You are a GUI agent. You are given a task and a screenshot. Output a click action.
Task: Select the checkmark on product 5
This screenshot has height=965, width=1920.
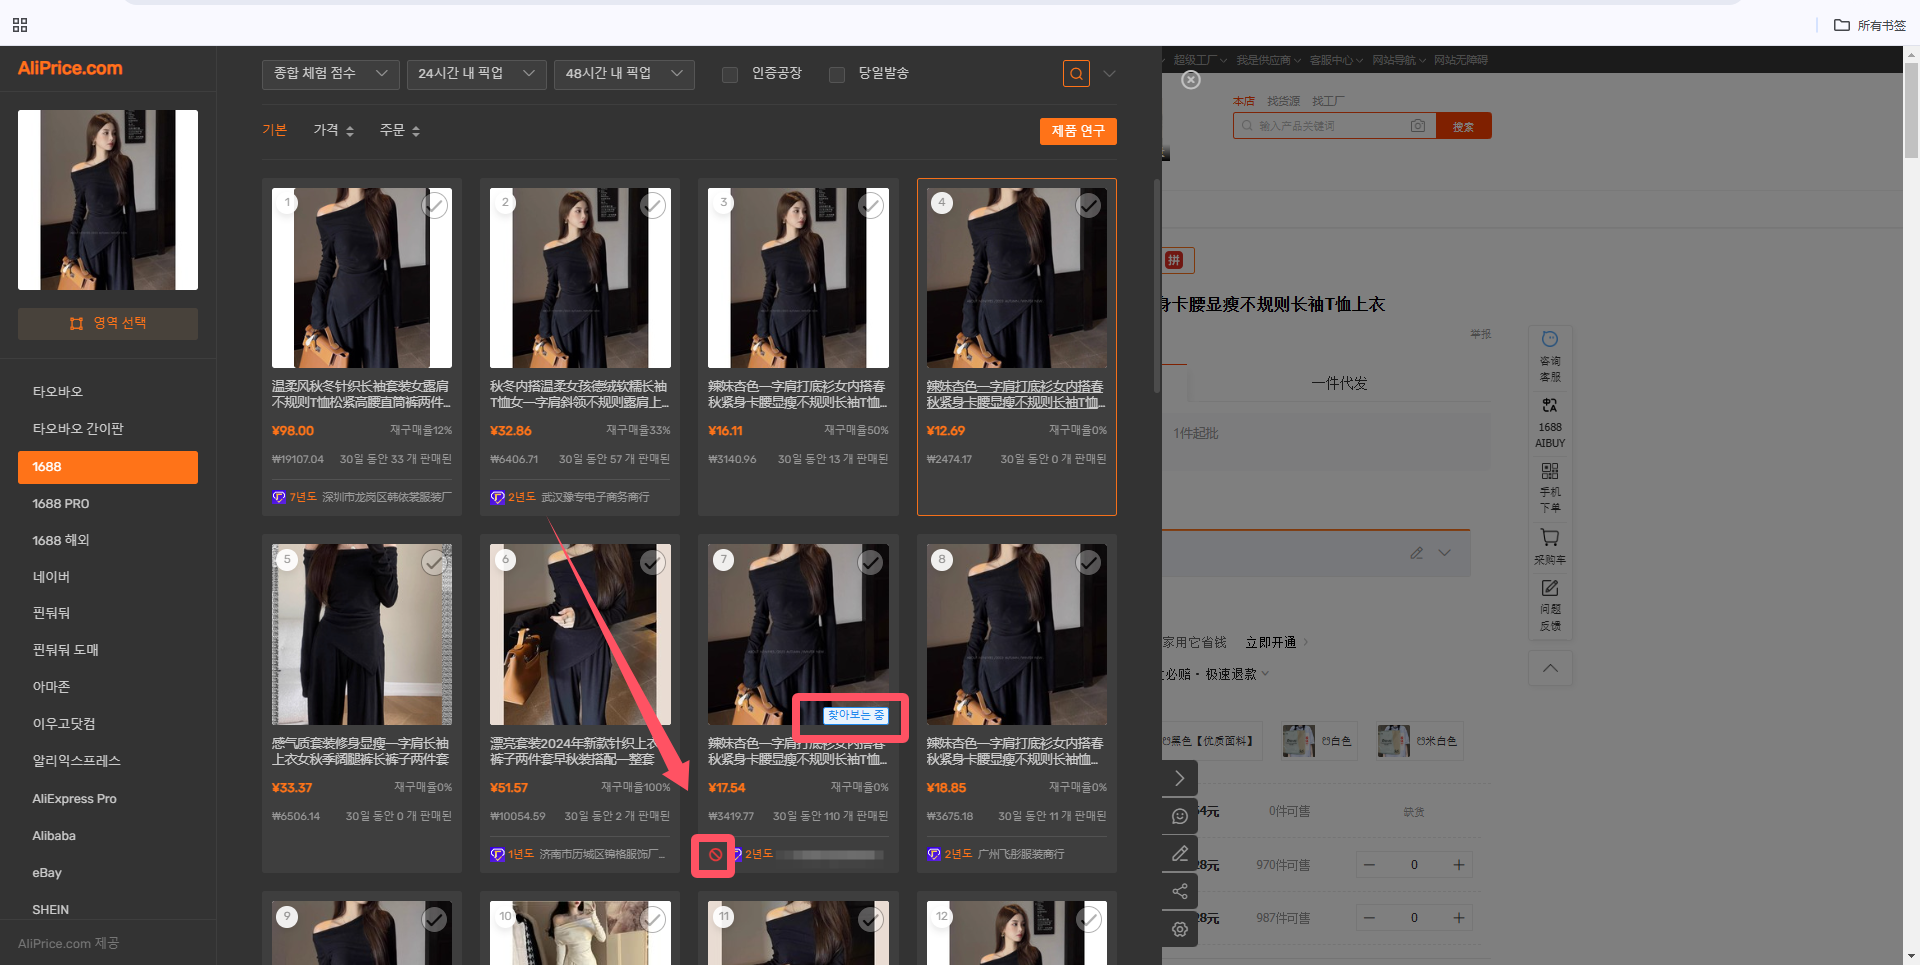[x=434, y=562]
